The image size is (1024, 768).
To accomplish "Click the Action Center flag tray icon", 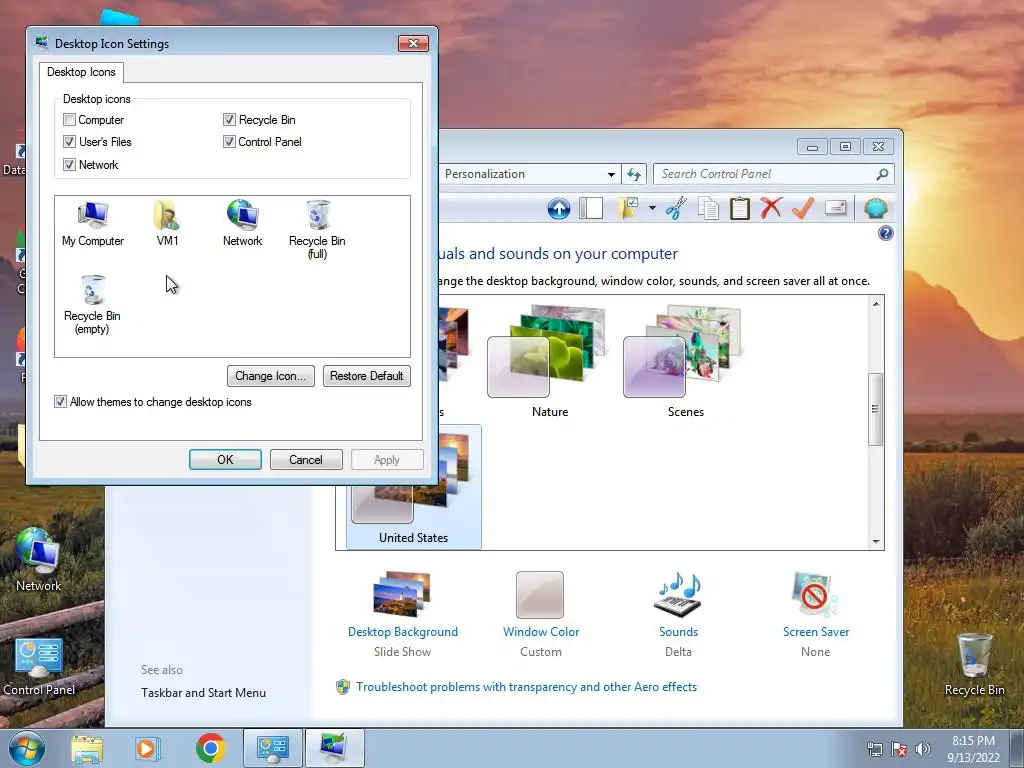I will [899, 748].
